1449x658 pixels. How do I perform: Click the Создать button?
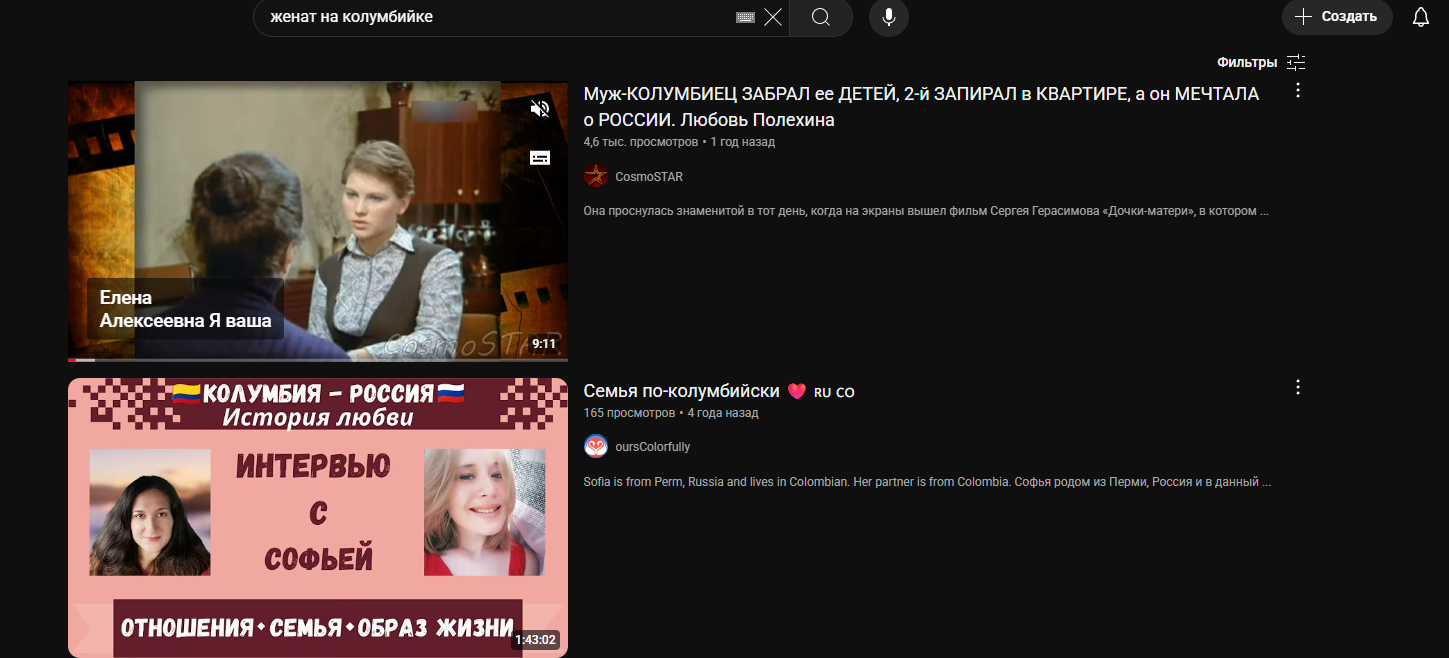[1337, 17]
